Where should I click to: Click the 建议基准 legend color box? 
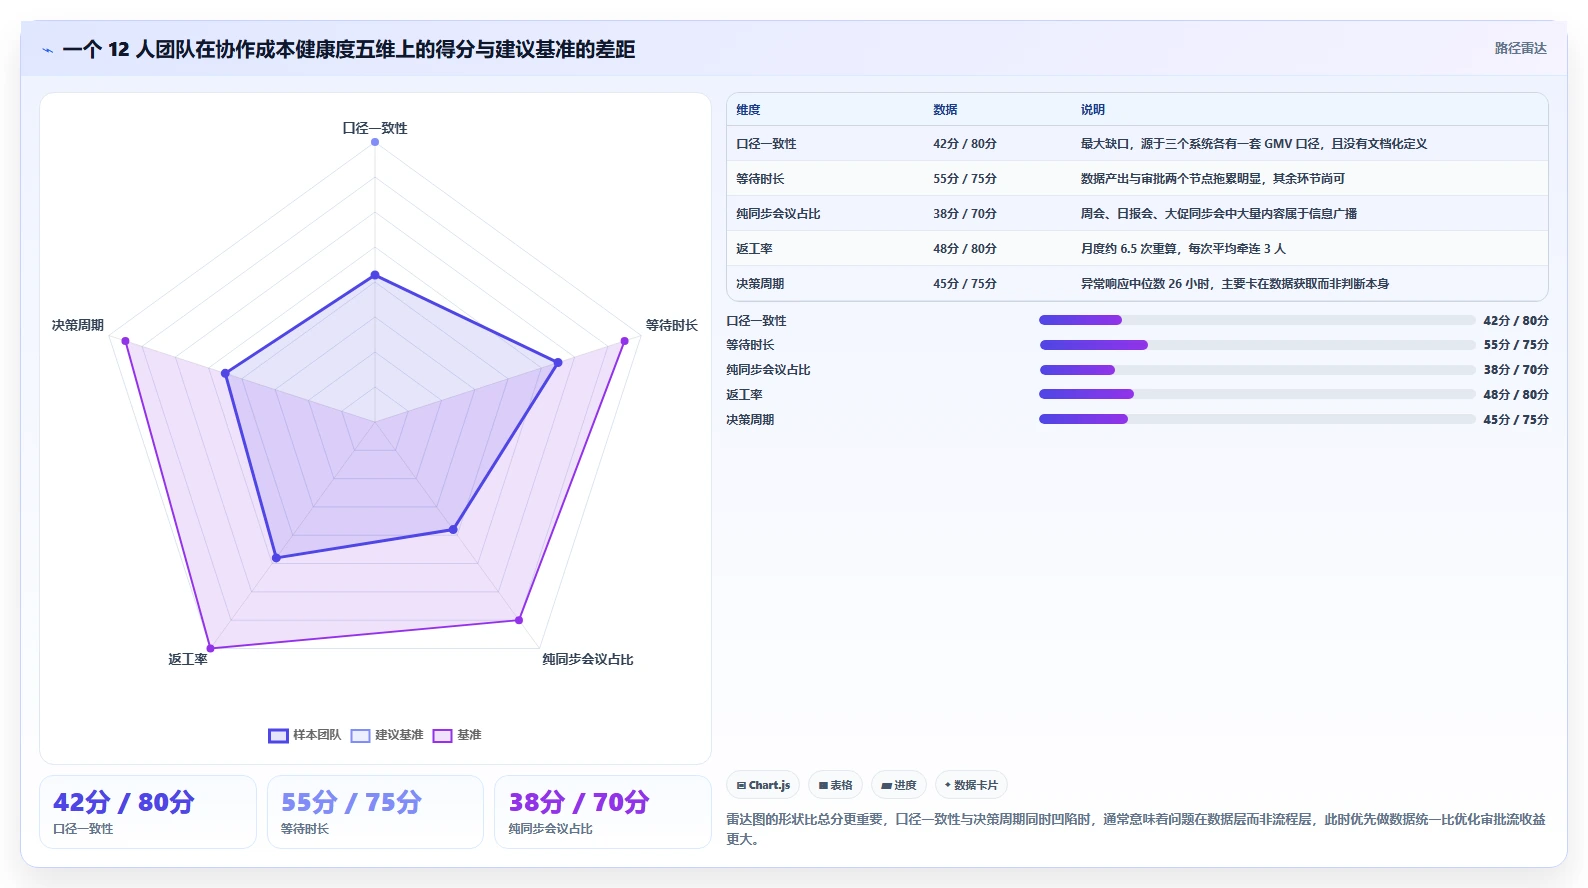[x=360, y=736]
